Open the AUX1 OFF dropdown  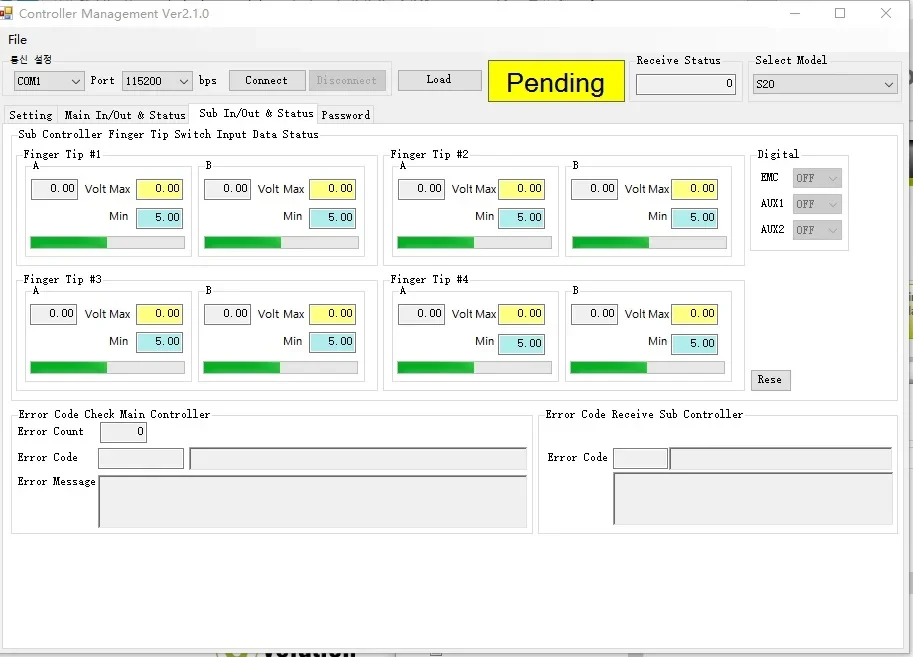pos(817,204)
